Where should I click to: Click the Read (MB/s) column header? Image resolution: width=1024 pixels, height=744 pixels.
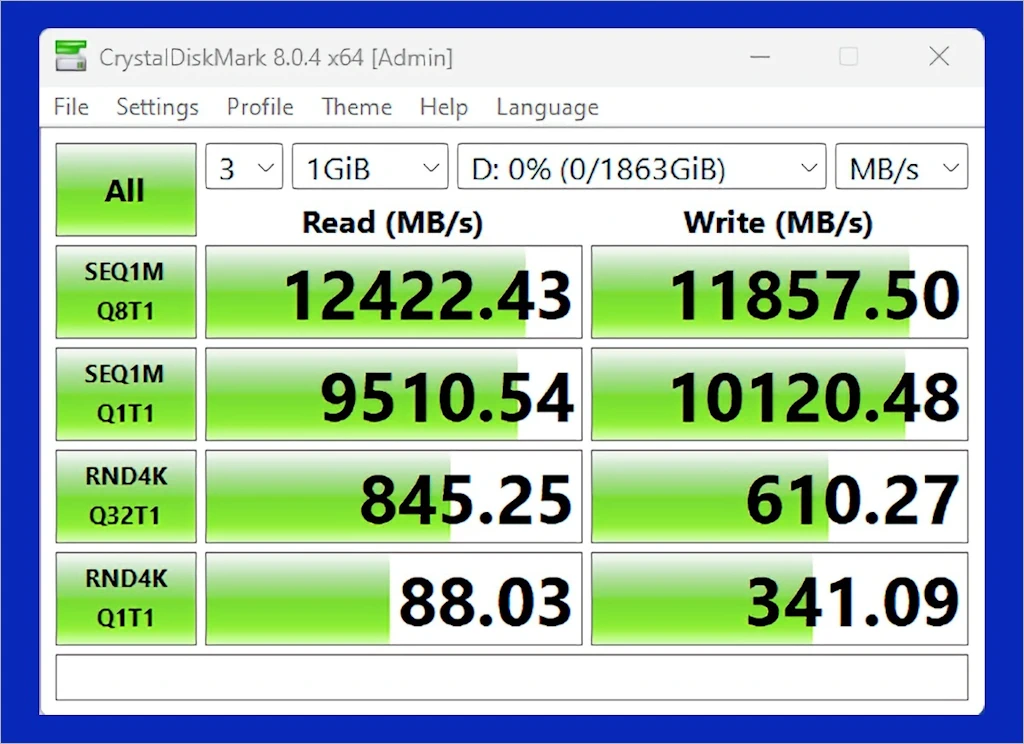(x=392, y=223)
